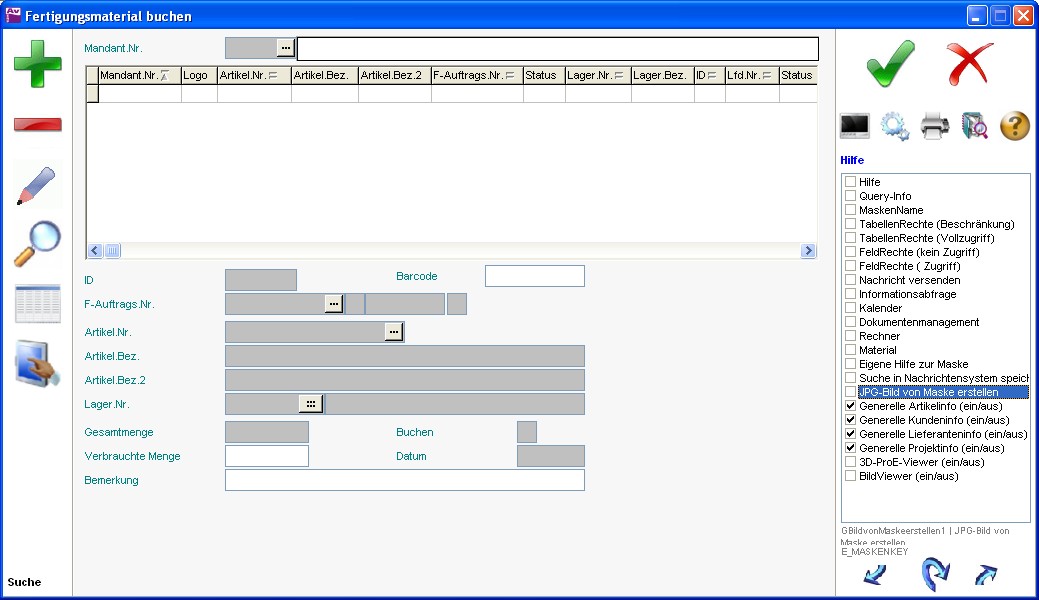Click the printer icon
The width and height of the screenshot is (1039, 600).
click(934, 126)
